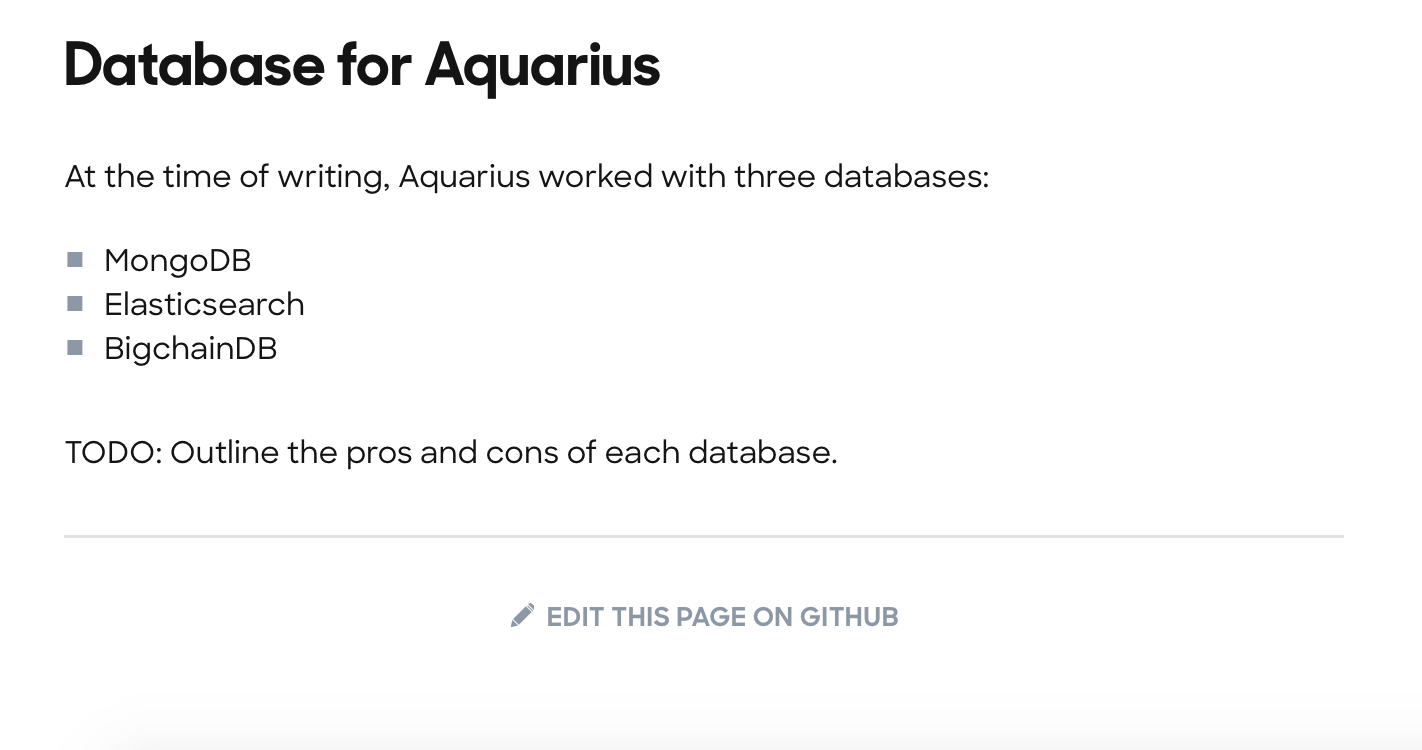Screen dimensions: 1422x750
Task: Select the Elasticsearch list item text
Action: [204, 304]
